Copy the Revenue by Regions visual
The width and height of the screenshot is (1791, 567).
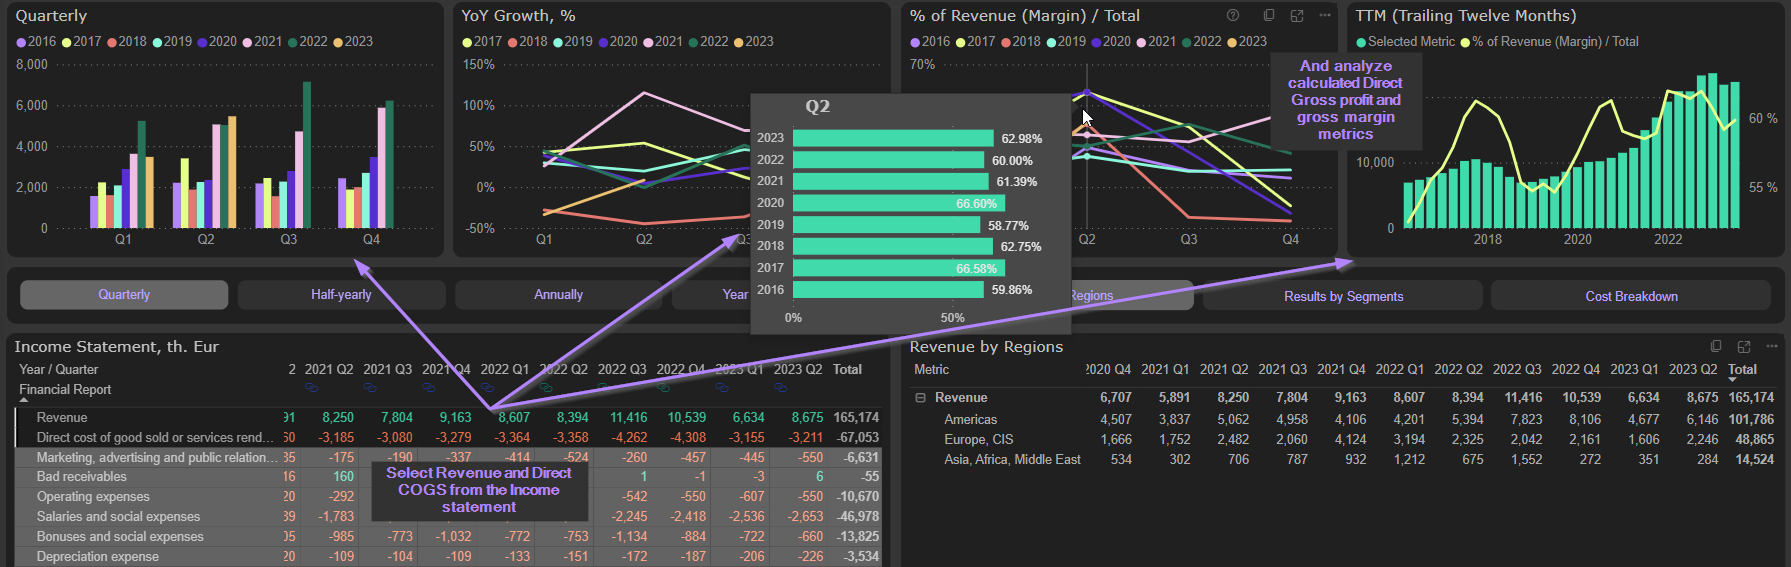pos(1716,346)
